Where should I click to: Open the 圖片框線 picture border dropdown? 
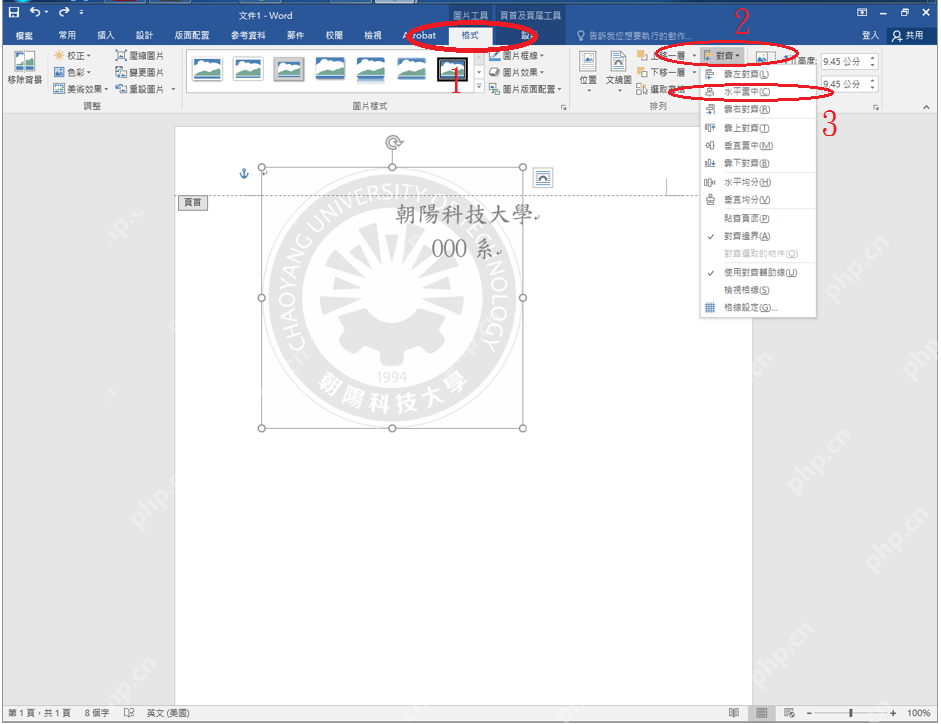click(x=516, y=55)
